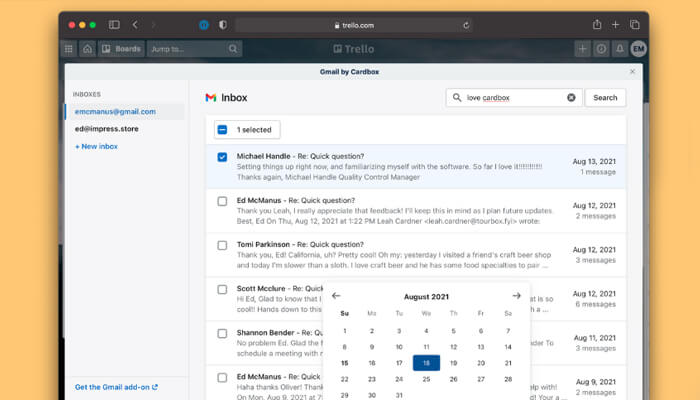Open a new tab with plus icon

(x=616, y=25)
